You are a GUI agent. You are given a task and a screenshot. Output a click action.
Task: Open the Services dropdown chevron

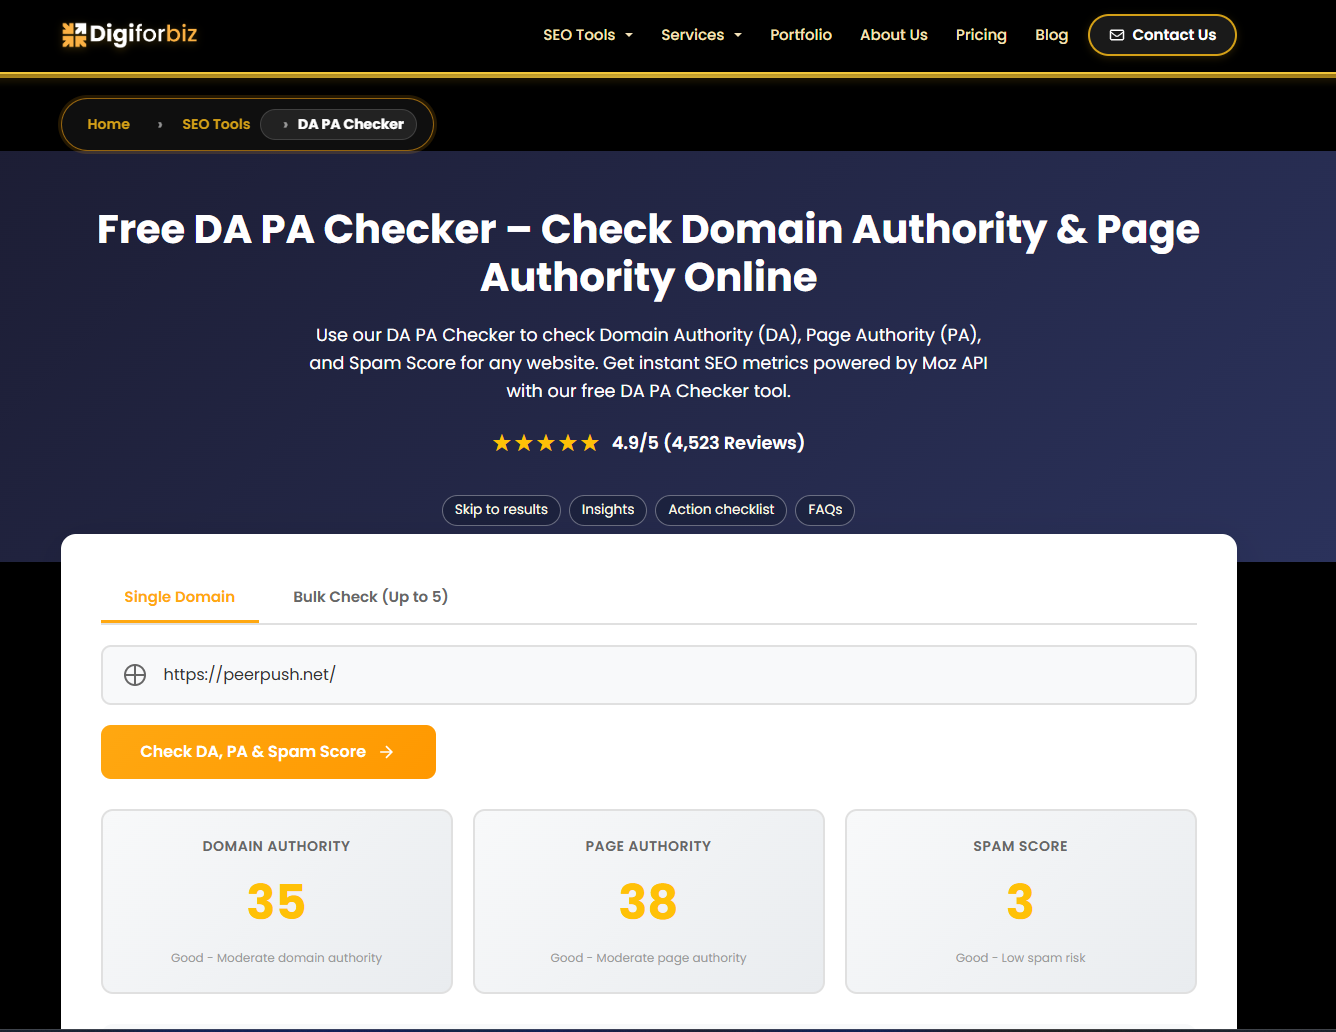tap(737, 34)
